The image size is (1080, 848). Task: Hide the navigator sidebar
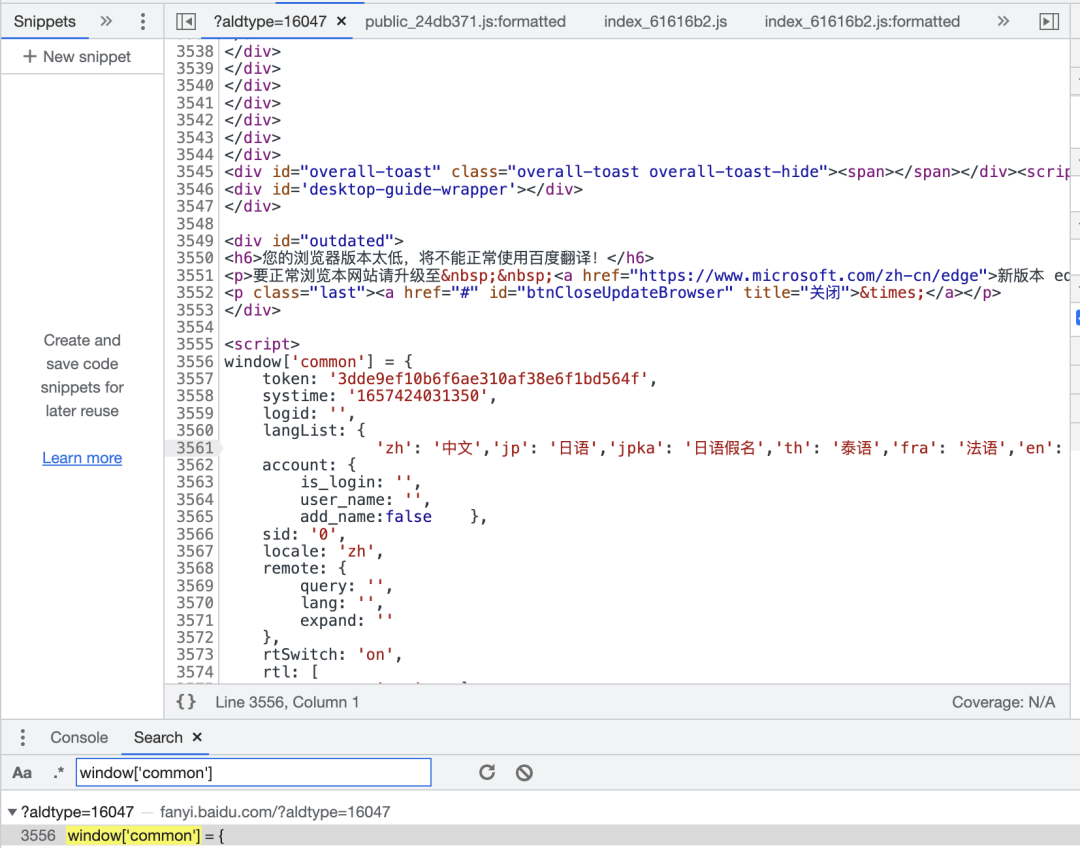point(185,21)
